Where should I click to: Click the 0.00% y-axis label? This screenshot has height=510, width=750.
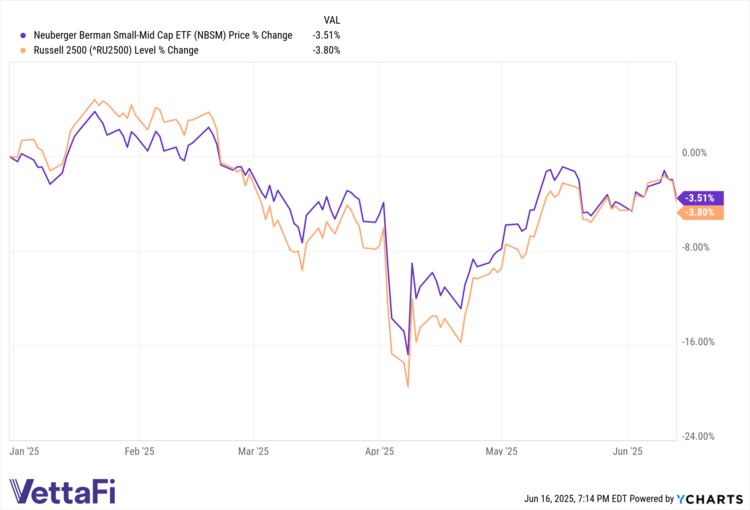[694, 153]
